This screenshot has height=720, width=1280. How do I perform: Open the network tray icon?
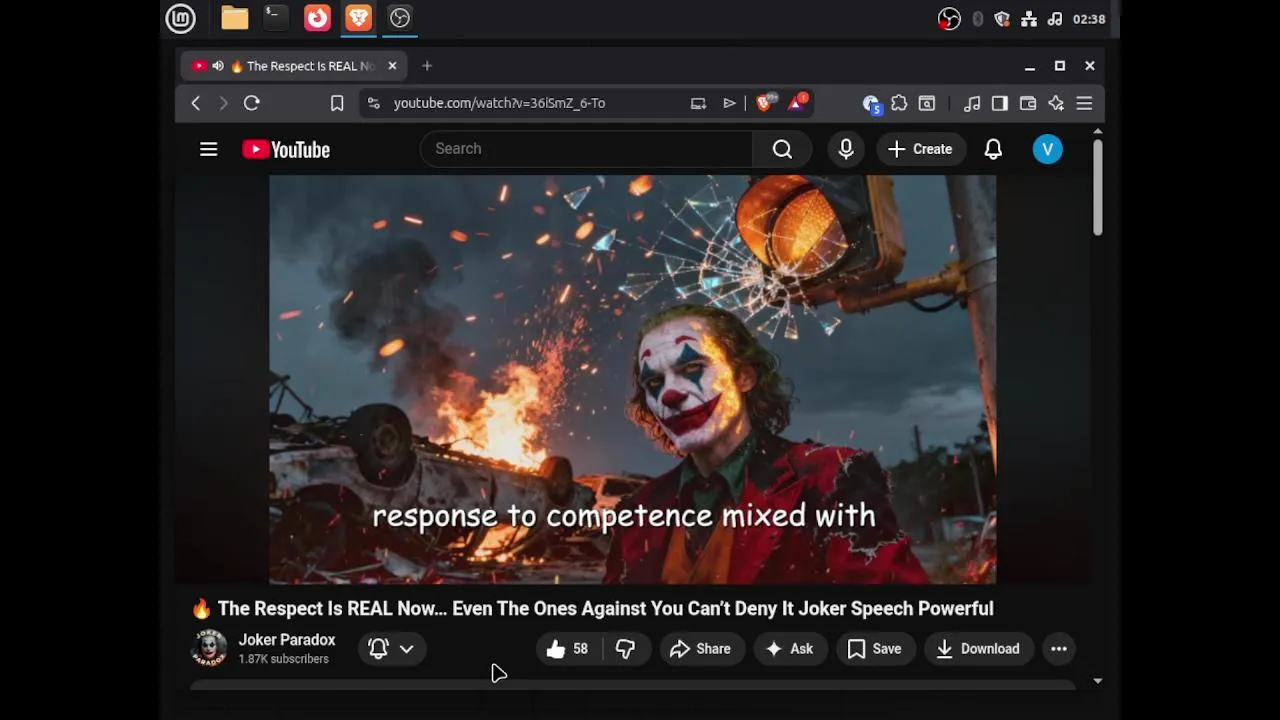(1029, 19)
